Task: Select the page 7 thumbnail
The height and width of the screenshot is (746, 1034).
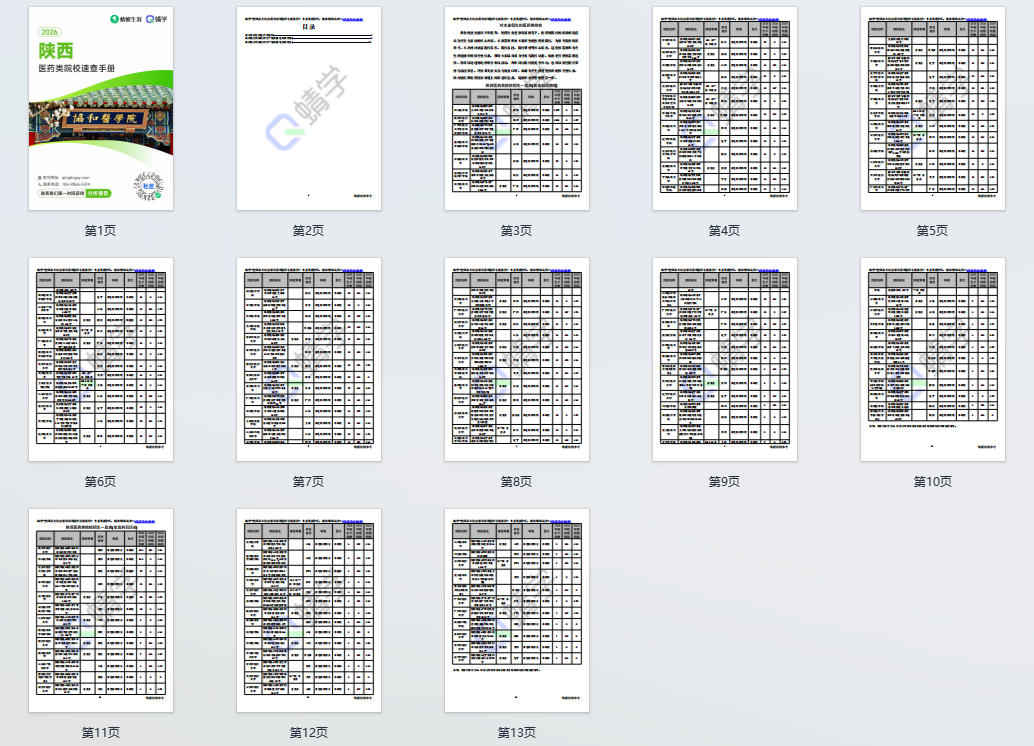Action: 308,359
